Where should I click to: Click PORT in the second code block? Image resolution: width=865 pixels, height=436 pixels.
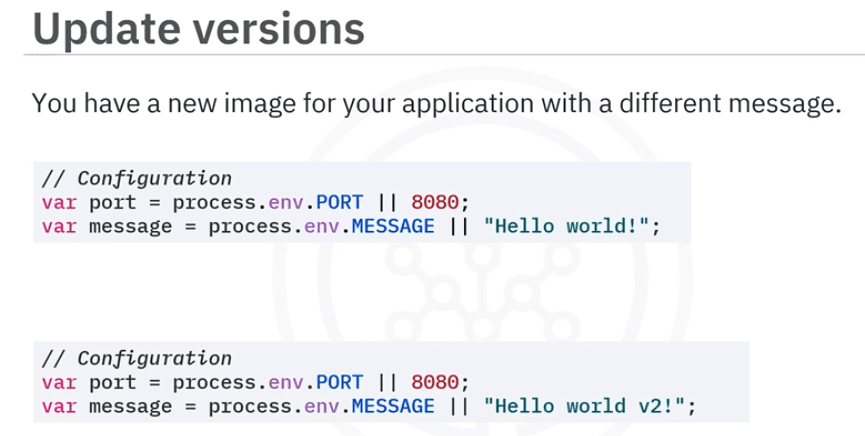[x=341, y=382]
